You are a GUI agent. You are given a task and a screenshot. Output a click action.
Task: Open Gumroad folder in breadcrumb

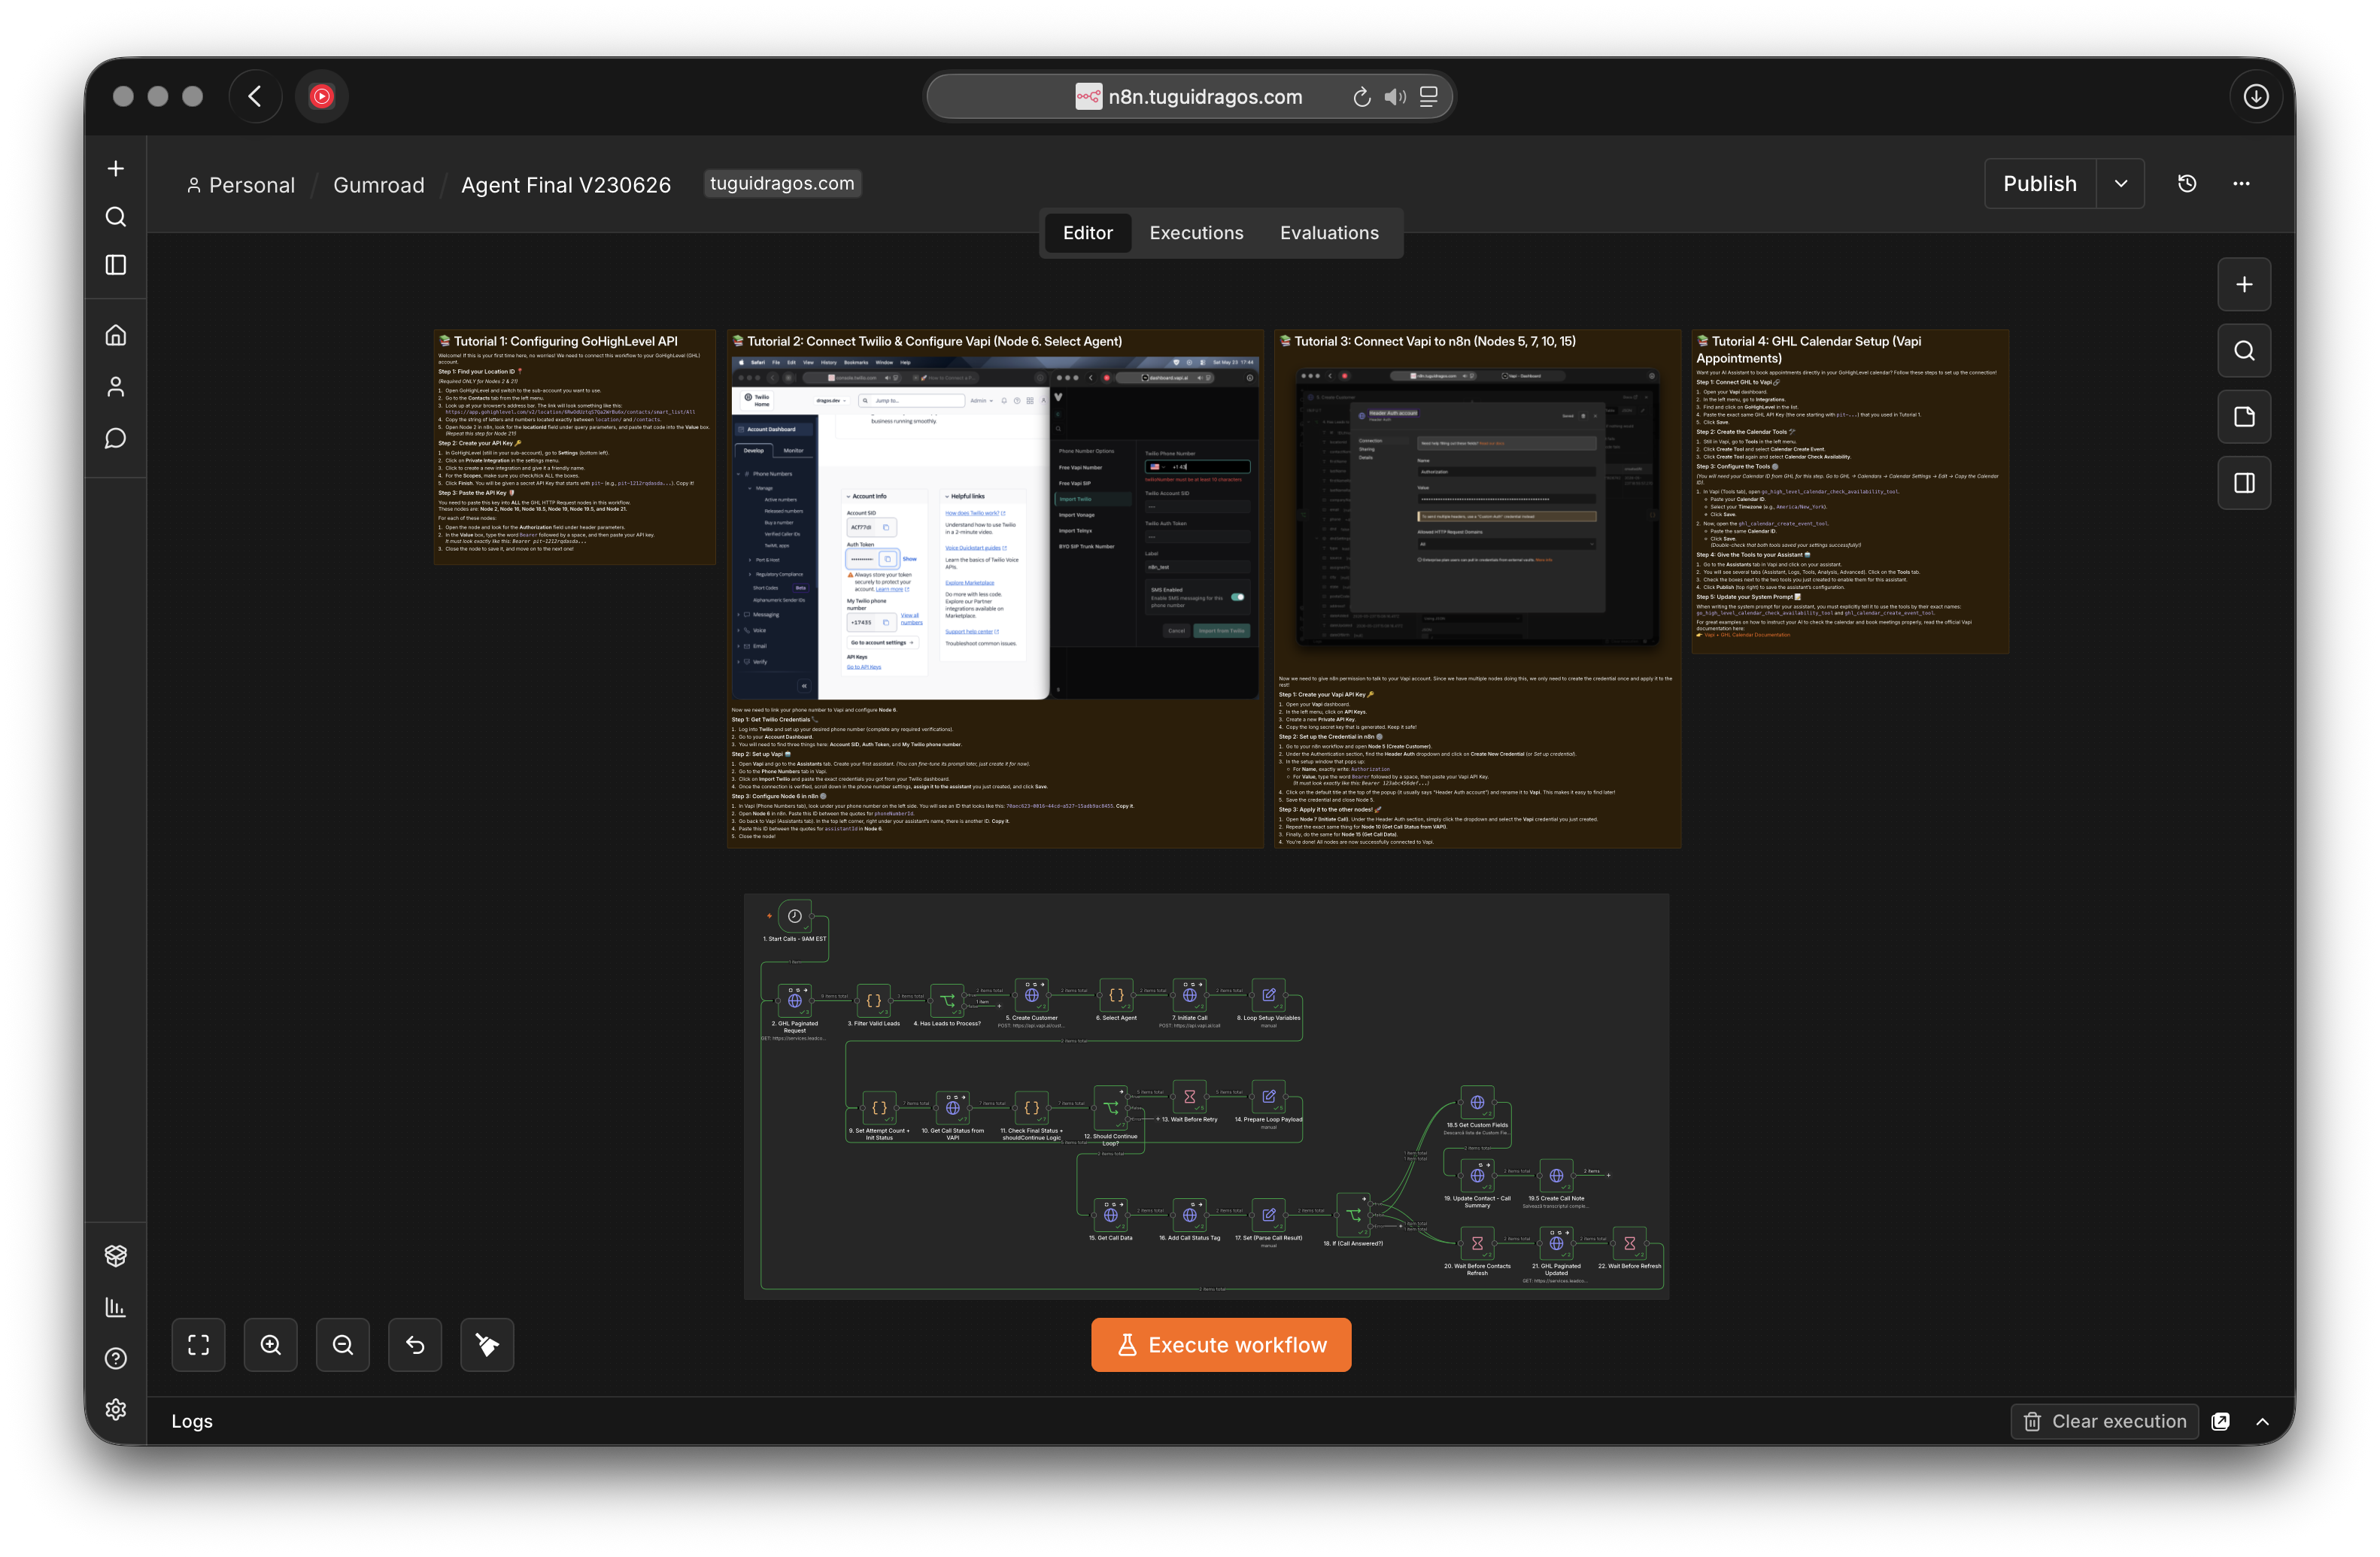click(x=378, y=185)
